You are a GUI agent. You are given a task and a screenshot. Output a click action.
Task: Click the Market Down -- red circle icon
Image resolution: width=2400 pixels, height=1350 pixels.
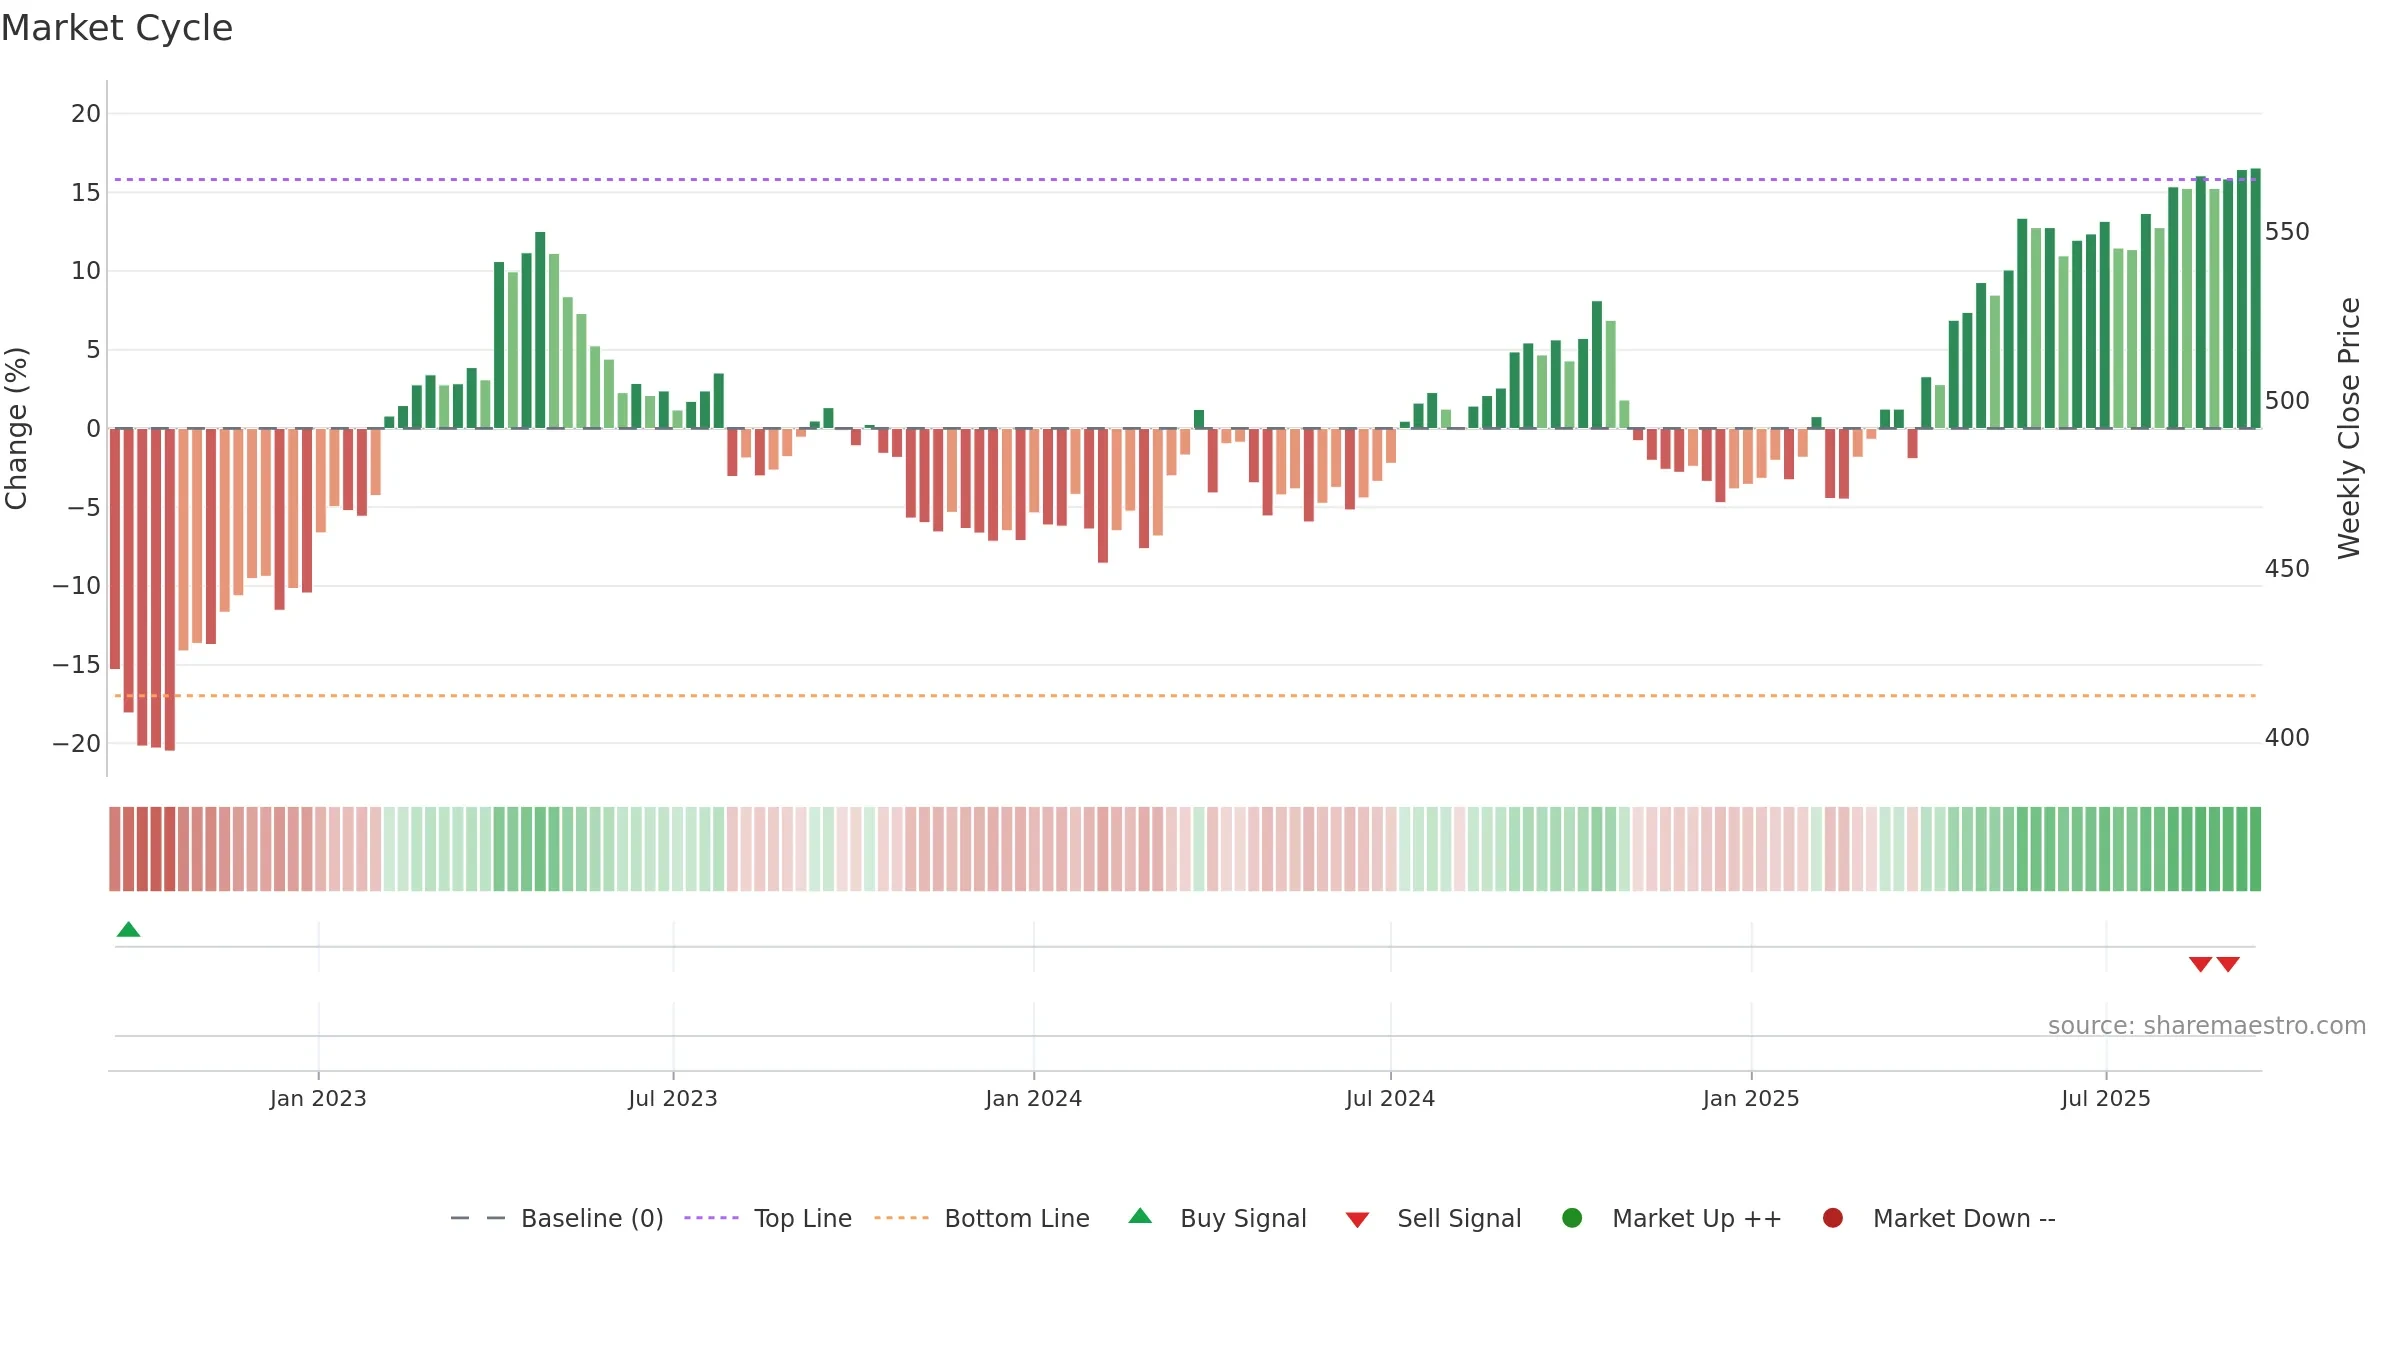(x=1833, y=1218)
